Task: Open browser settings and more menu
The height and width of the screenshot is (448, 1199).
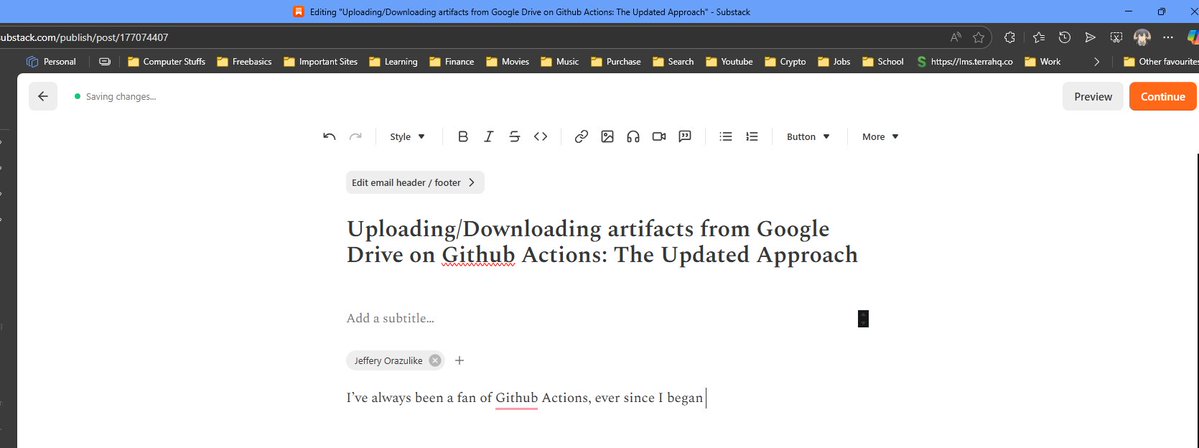Action: pyautogui.click(x=1168, y=37)
